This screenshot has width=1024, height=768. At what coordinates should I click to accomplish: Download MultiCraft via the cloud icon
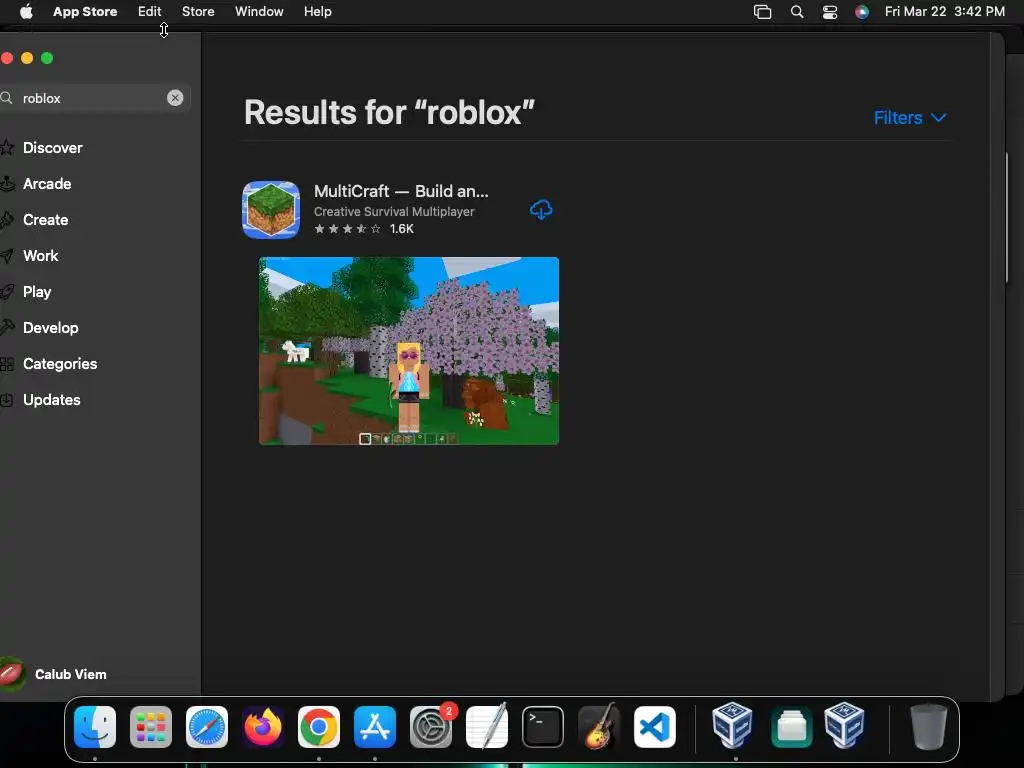[541, 210]
